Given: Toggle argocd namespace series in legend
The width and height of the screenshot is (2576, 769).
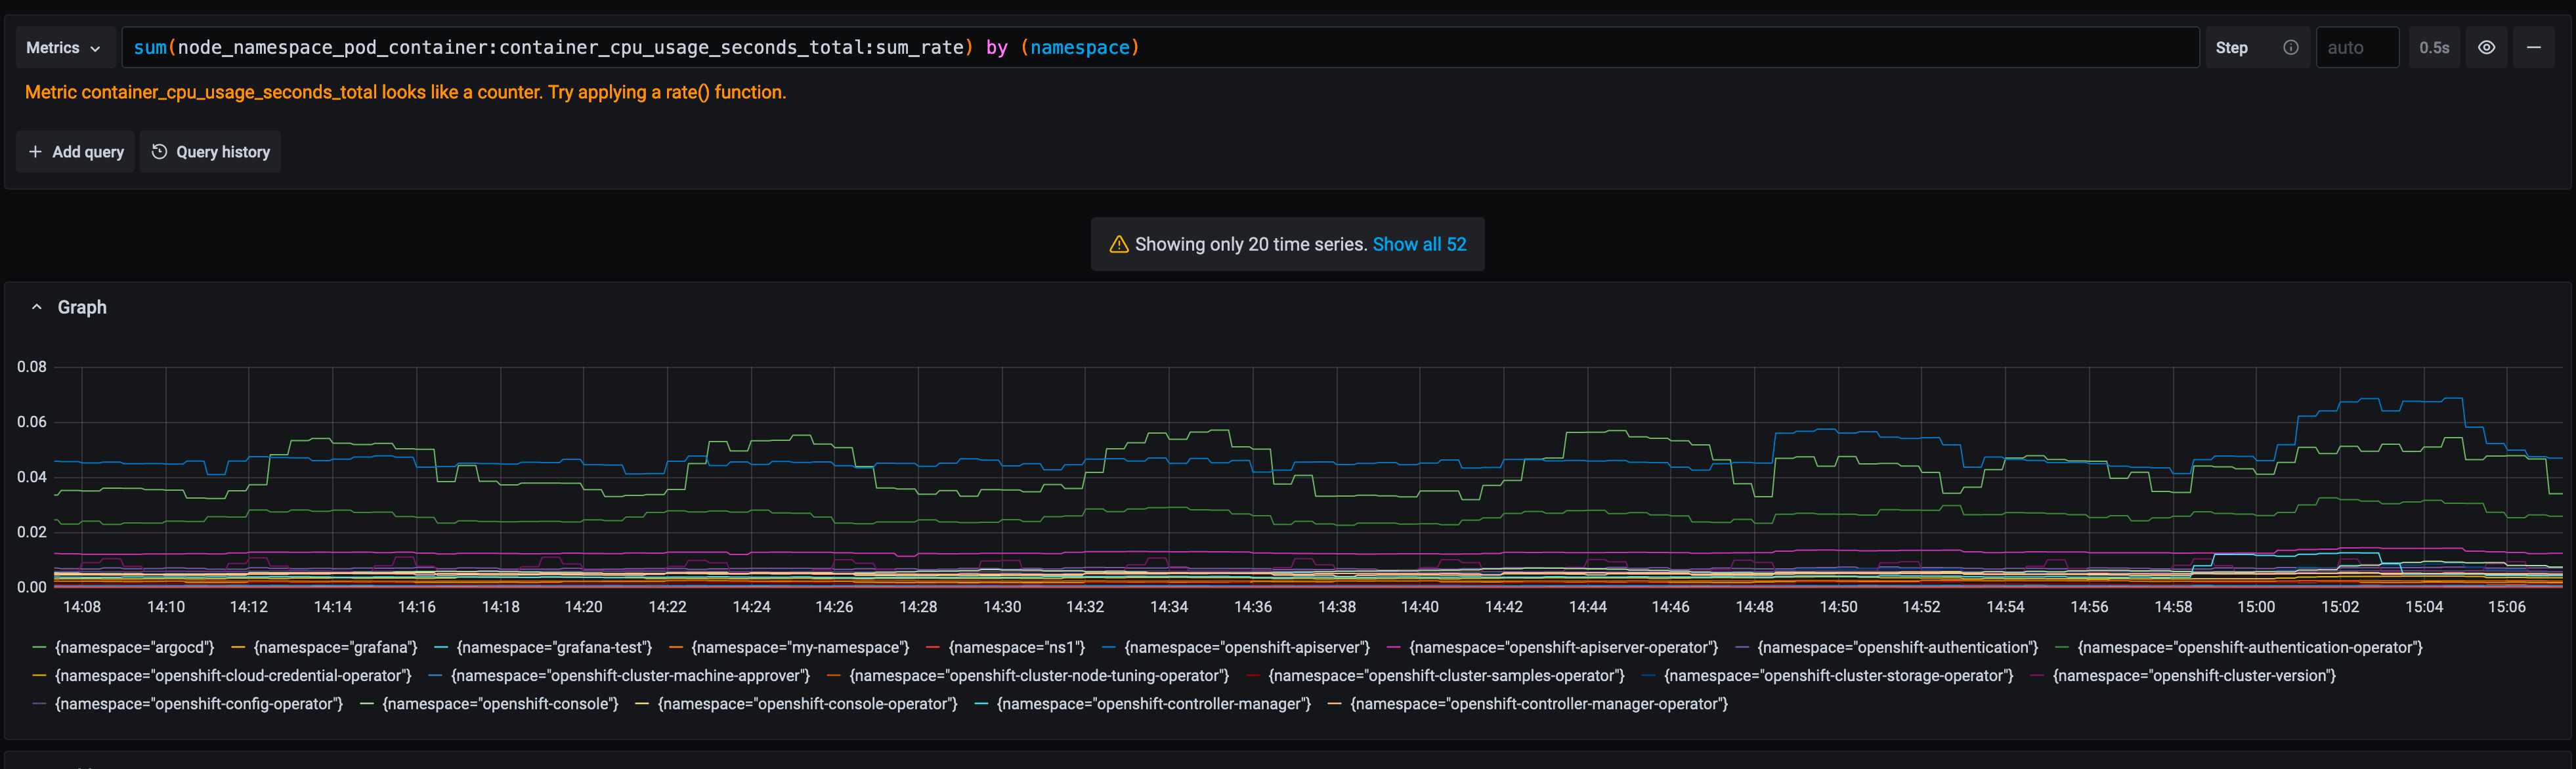Looking at the screenshot, I should click(x=134, y=648).
